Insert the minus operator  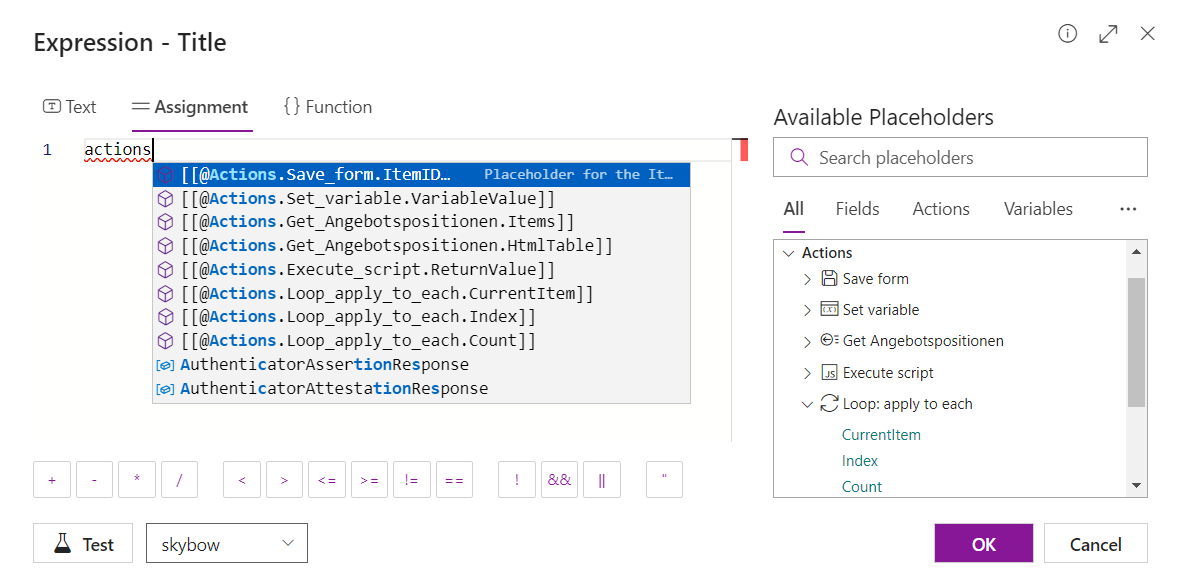tap(94, 480)
